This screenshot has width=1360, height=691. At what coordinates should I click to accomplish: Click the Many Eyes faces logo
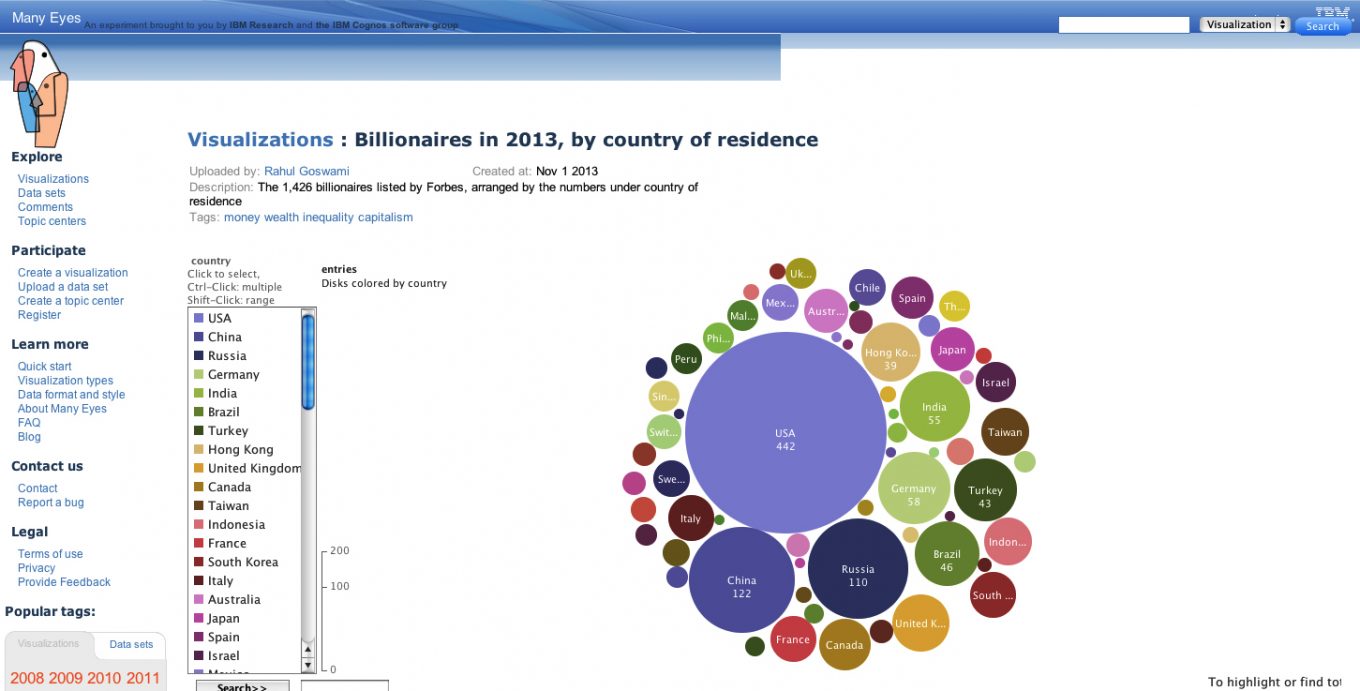38,93
